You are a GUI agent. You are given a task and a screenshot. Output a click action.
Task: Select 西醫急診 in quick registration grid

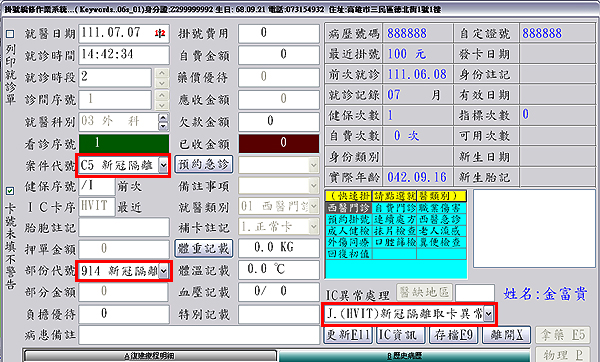click(x=441, y=220)
